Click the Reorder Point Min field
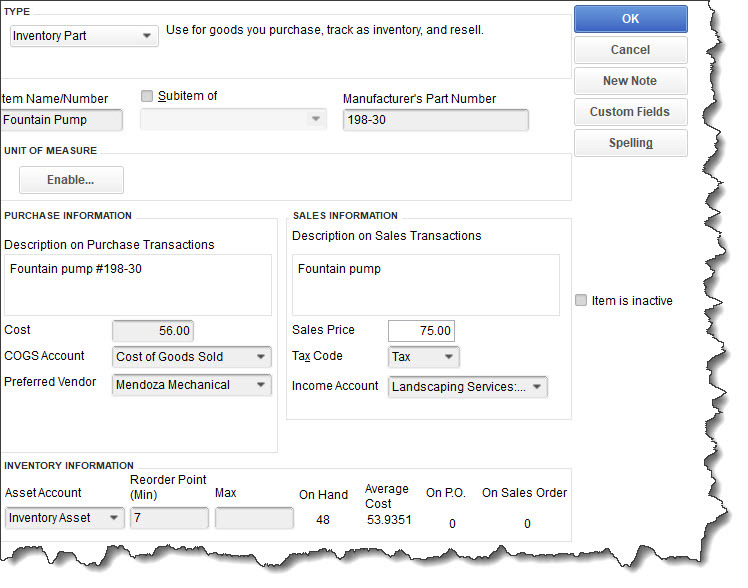The image size is (748, 588). point(169,518)
